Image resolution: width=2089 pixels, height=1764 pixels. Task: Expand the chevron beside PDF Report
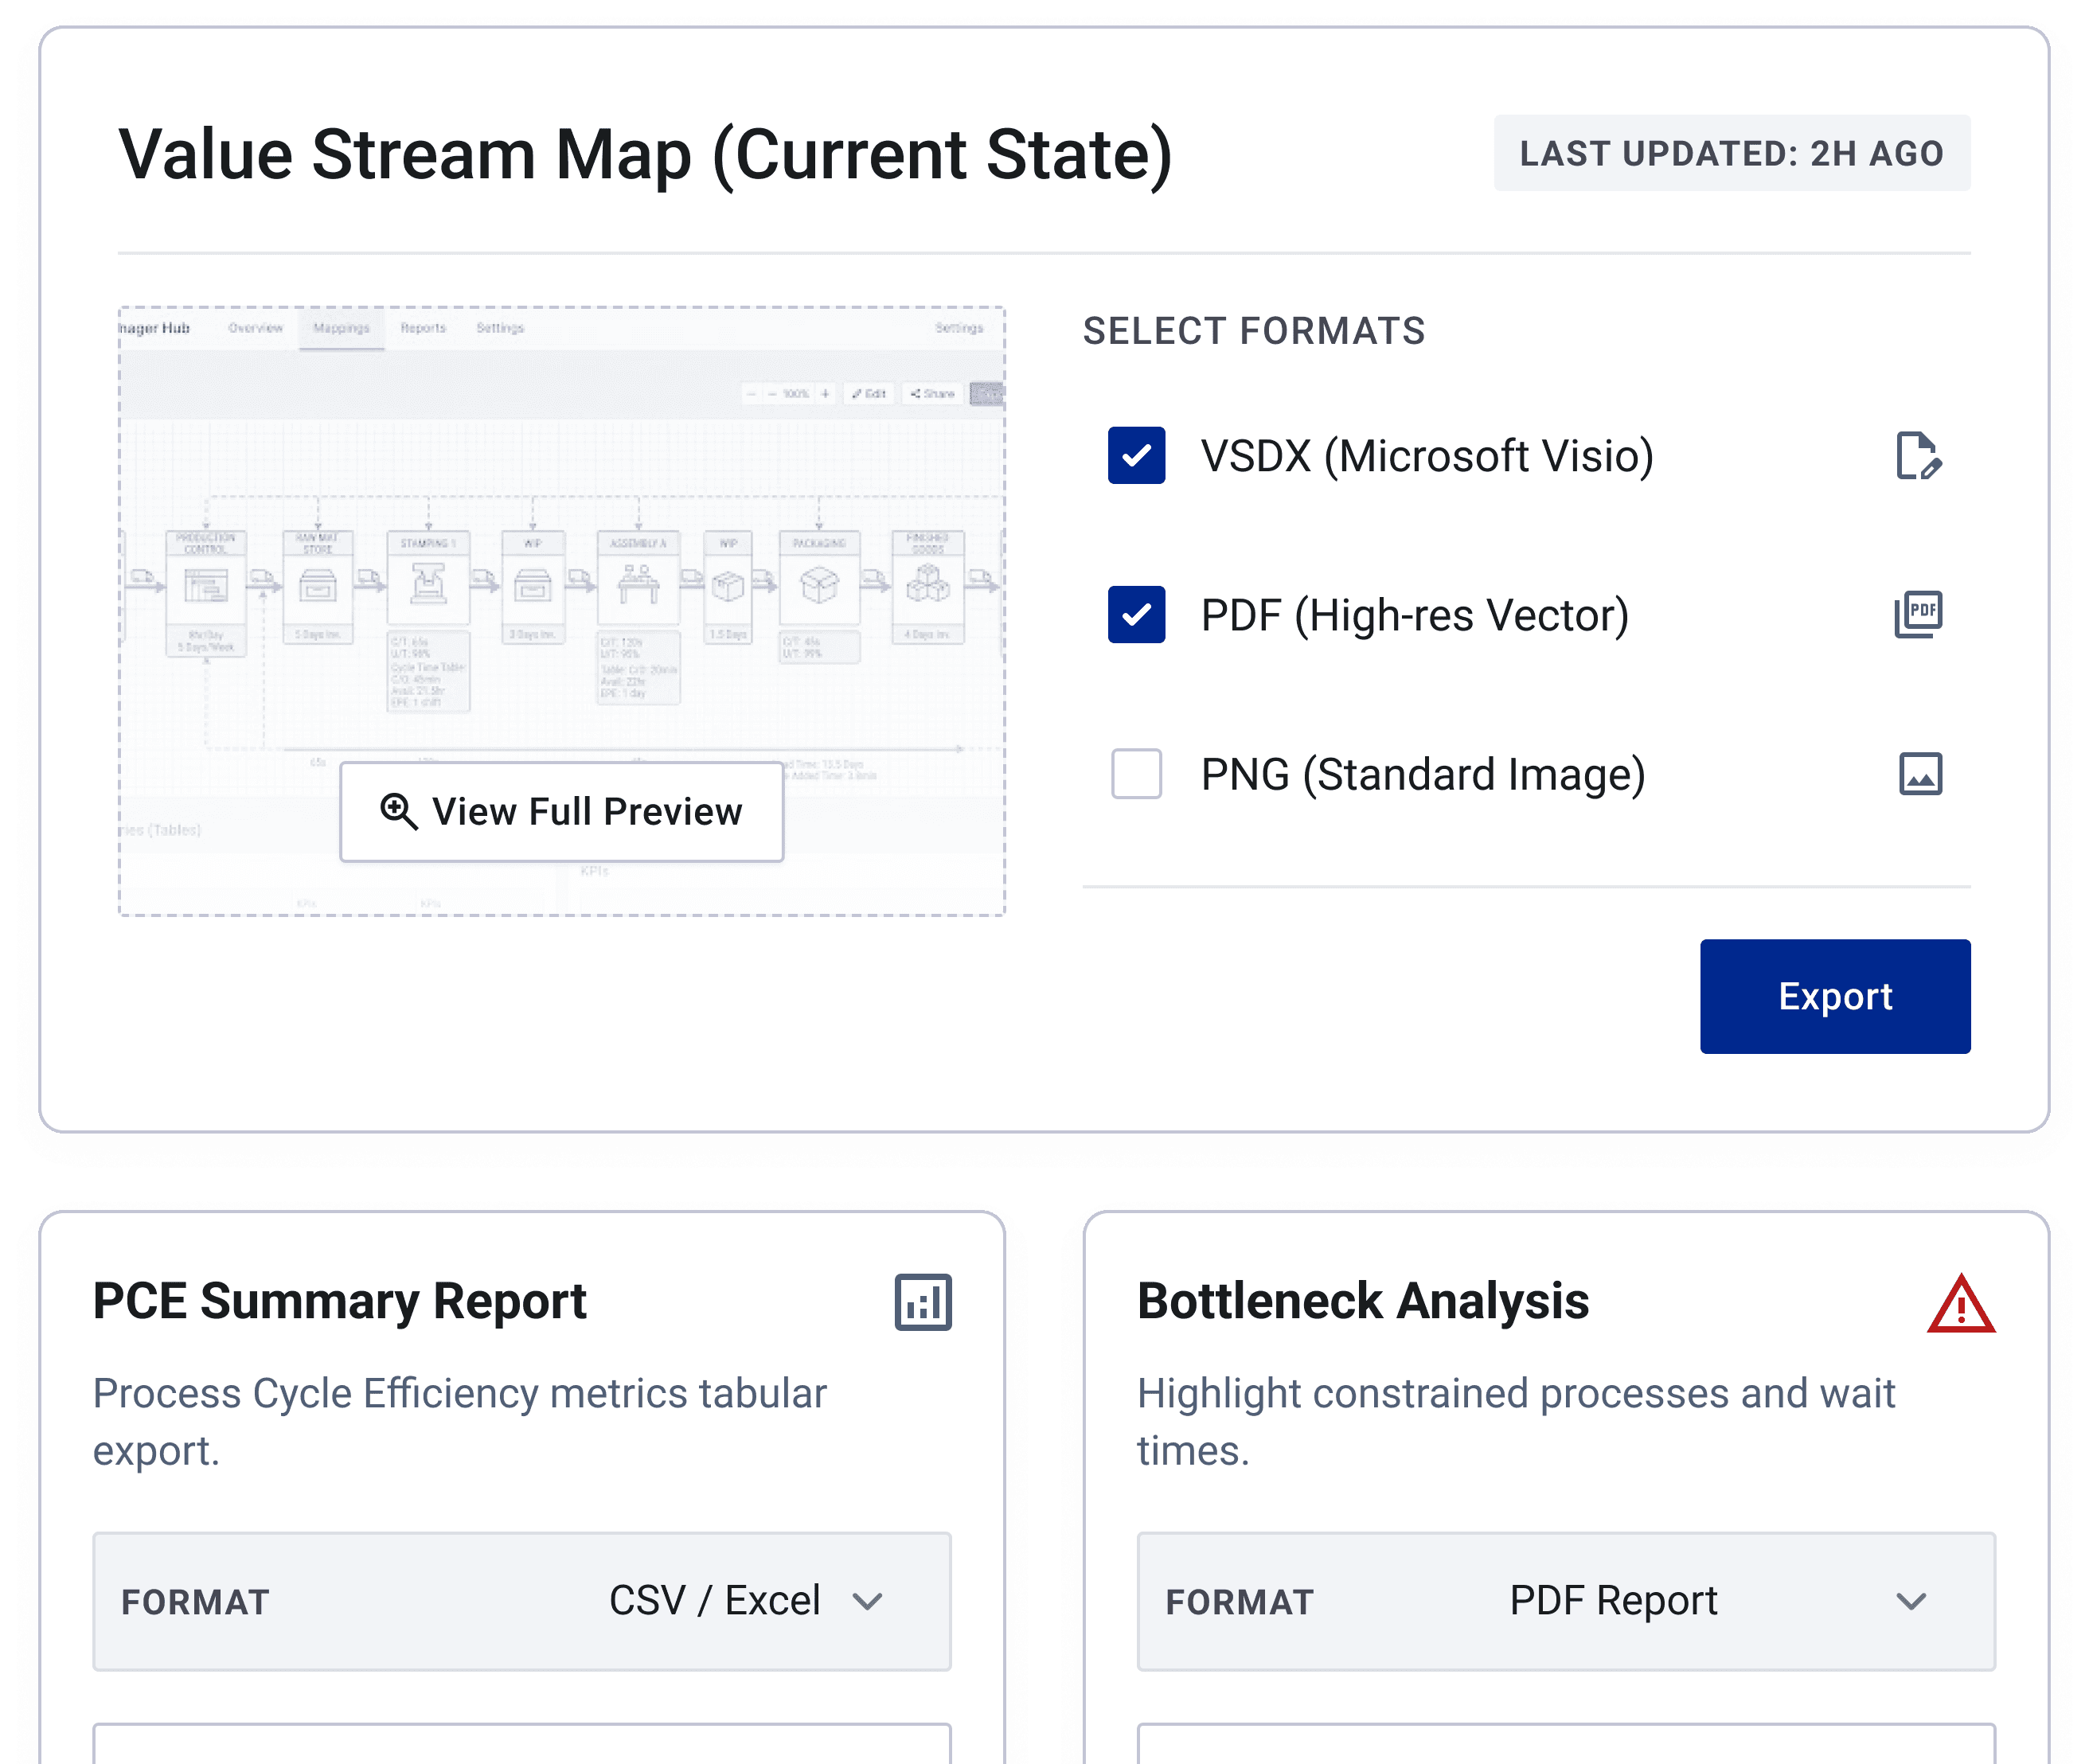point(1911,1602)
